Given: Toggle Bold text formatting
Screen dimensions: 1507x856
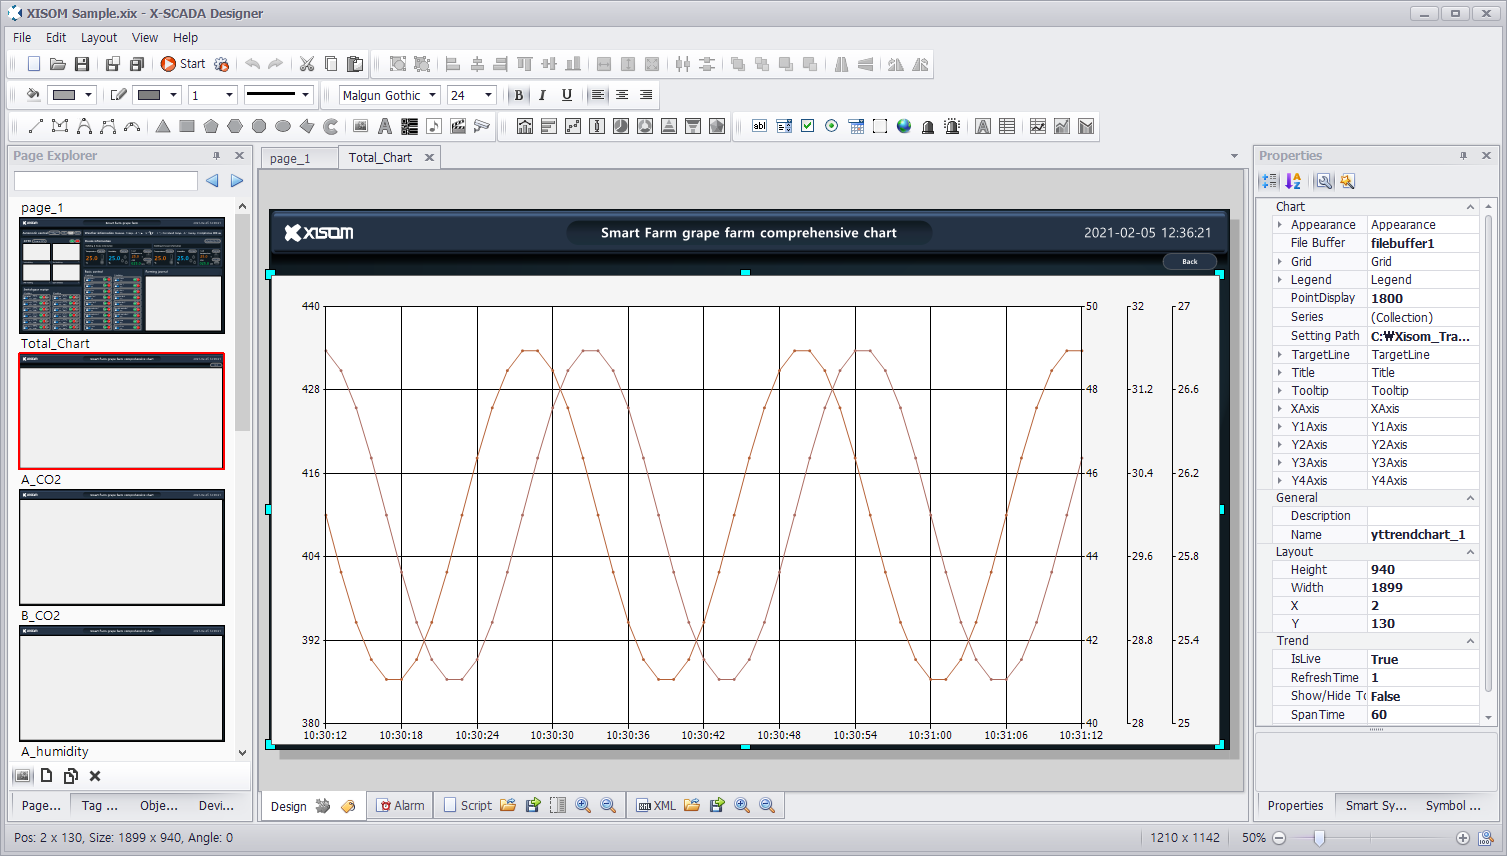Looking at the screenshot, I should tap(518, 95).
